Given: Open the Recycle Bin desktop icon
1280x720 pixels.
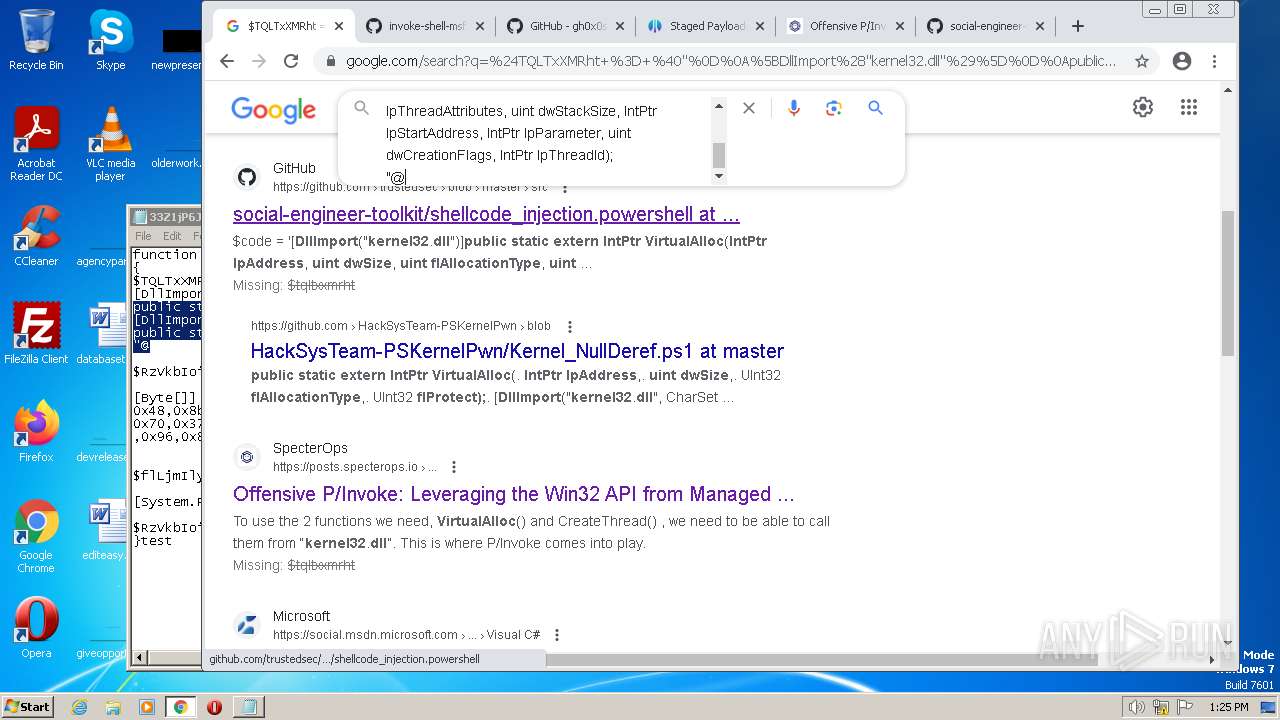Looking at the screenshot, I should tap(36, 40).
